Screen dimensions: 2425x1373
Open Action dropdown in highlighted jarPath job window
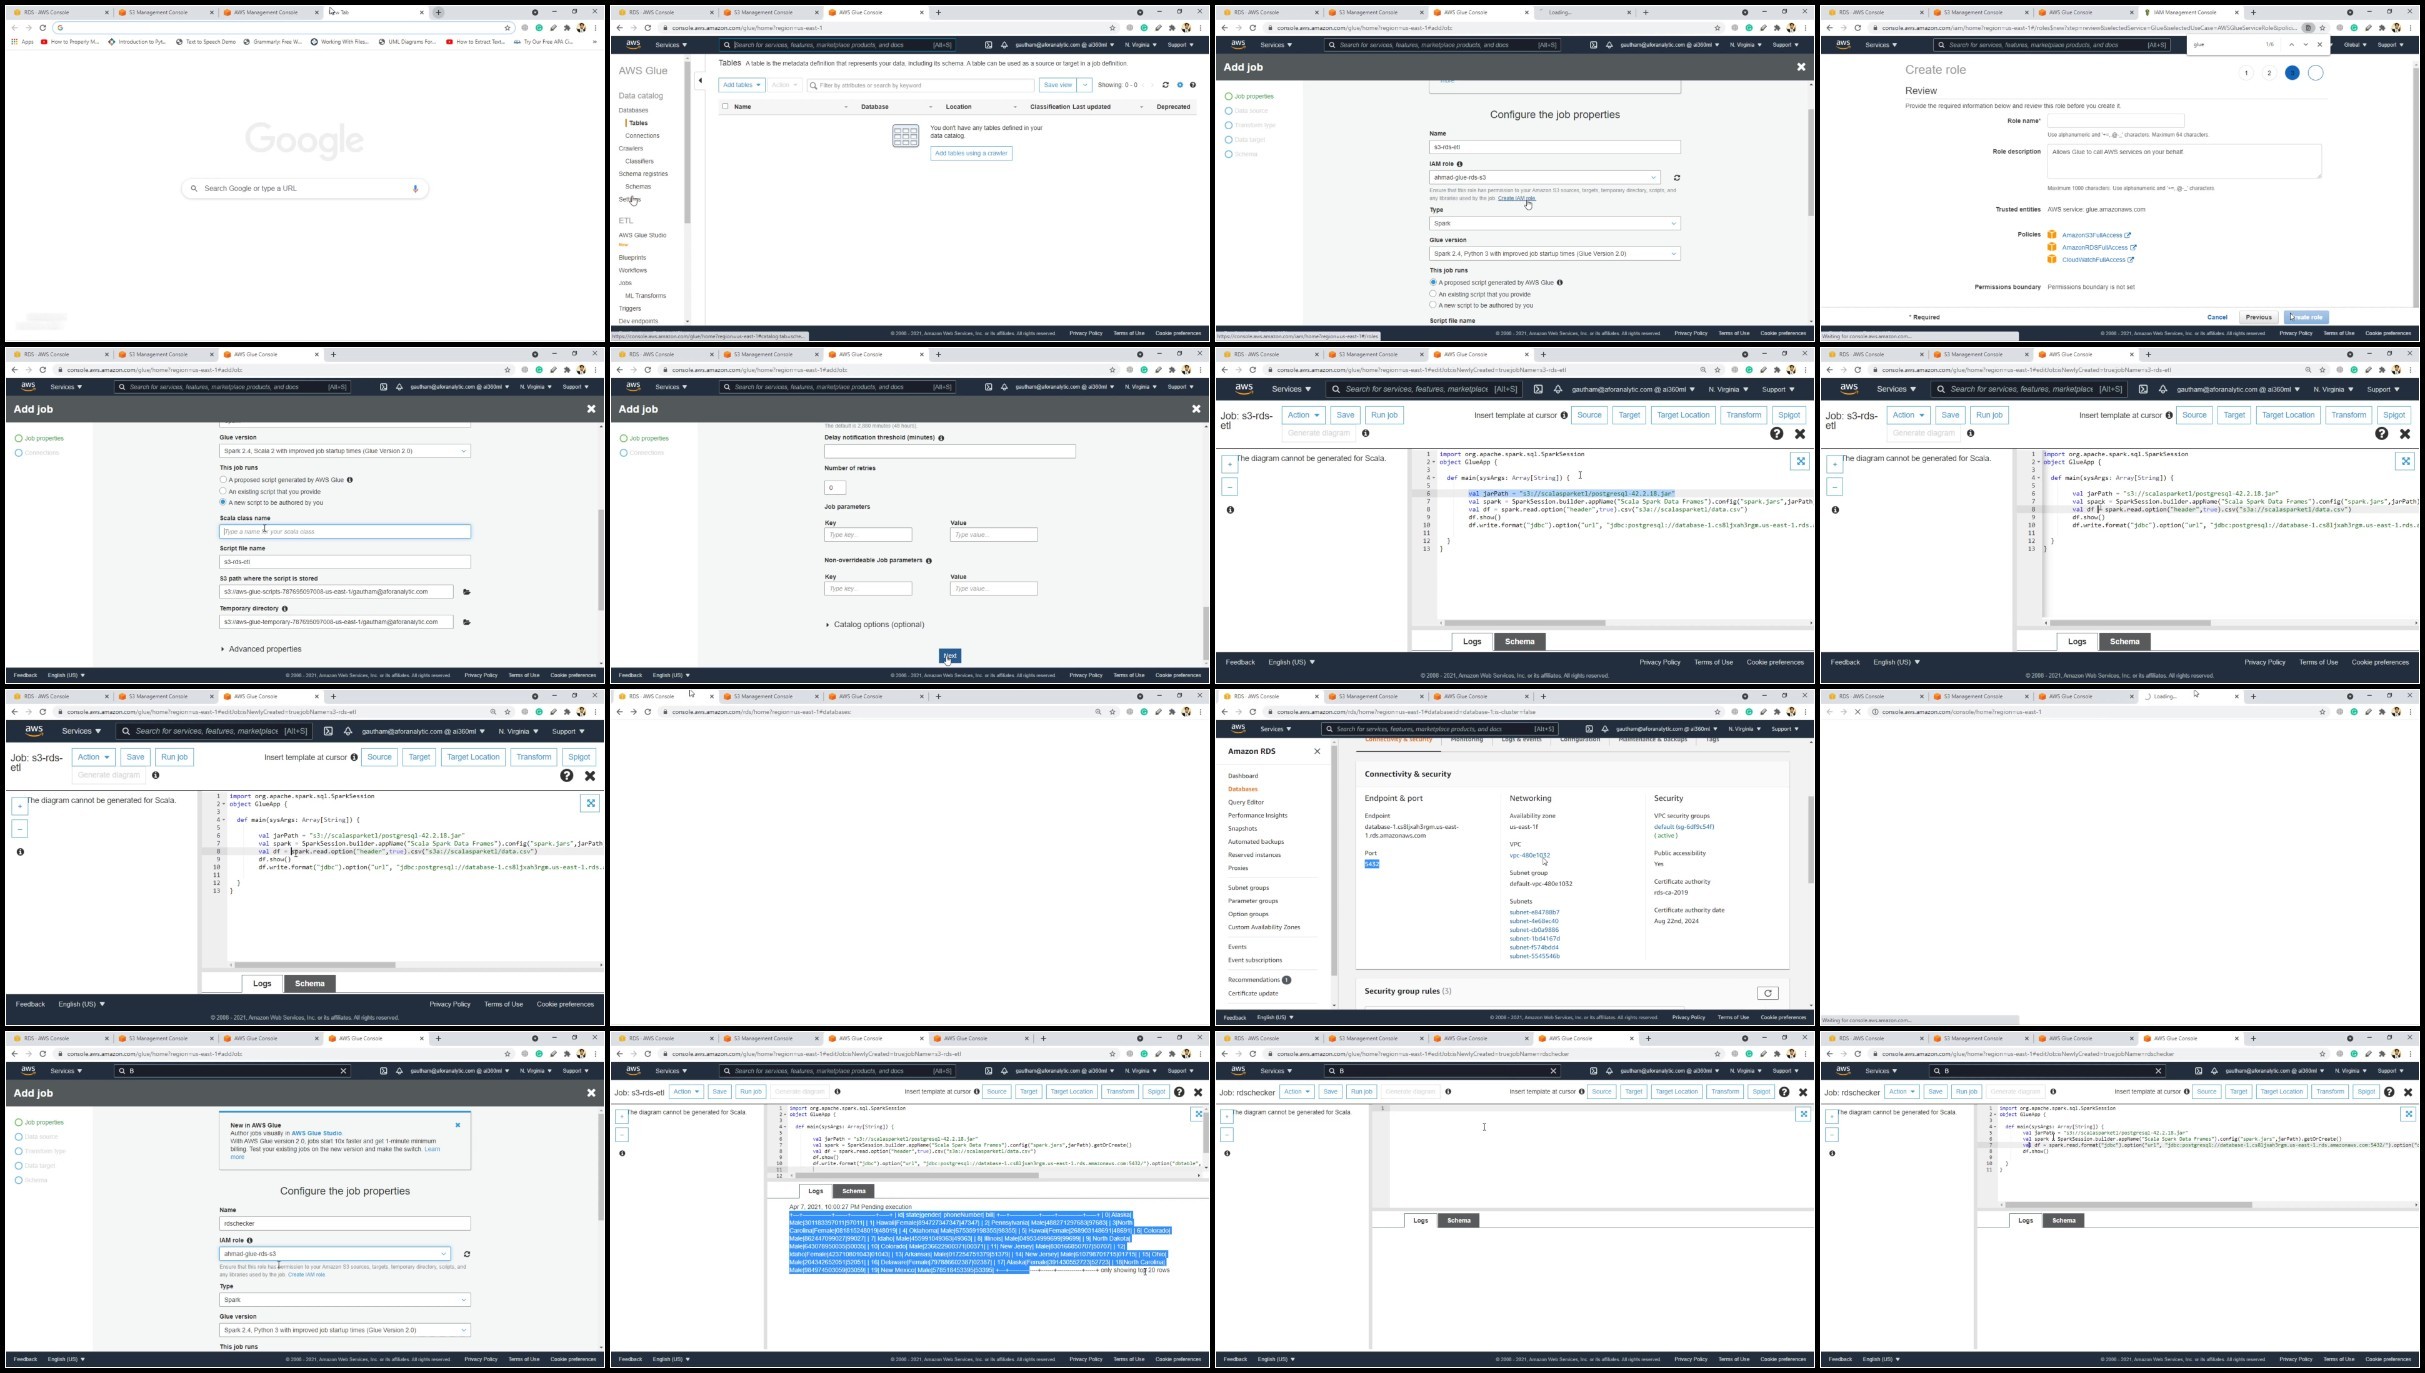(1303, 415)
